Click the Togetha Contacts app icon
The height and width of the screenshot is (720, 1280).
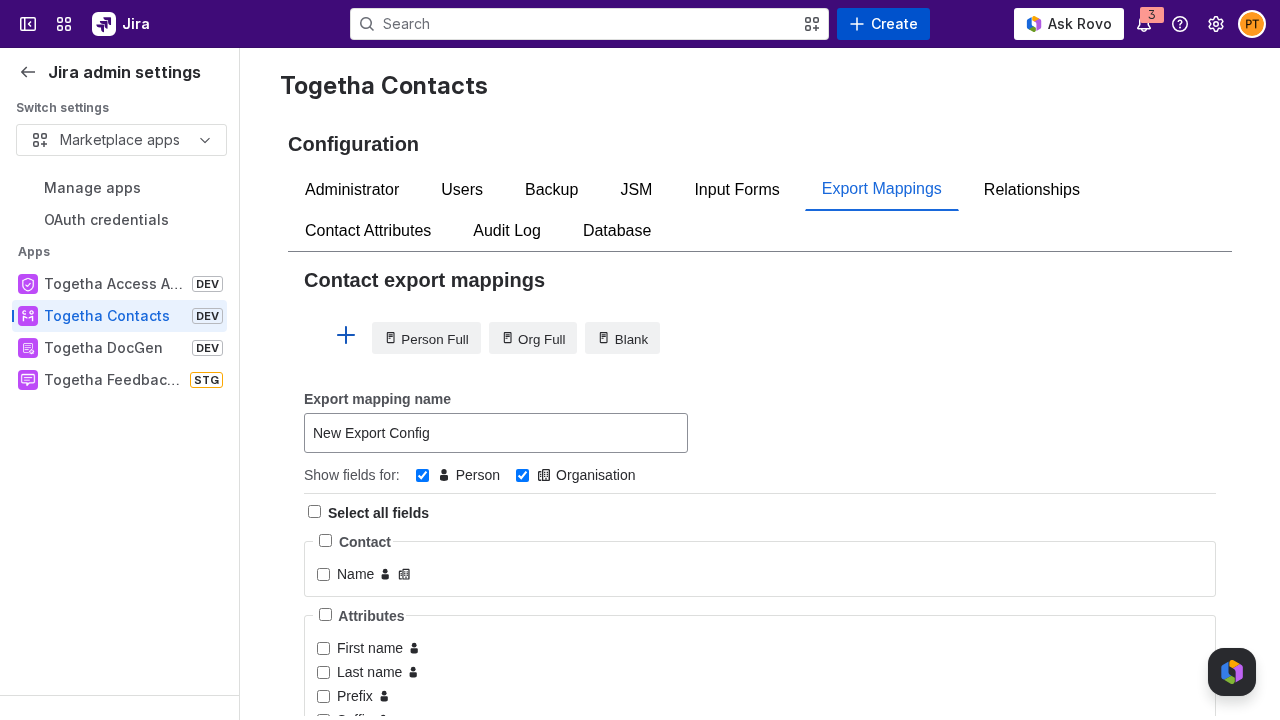pos(28,316)
